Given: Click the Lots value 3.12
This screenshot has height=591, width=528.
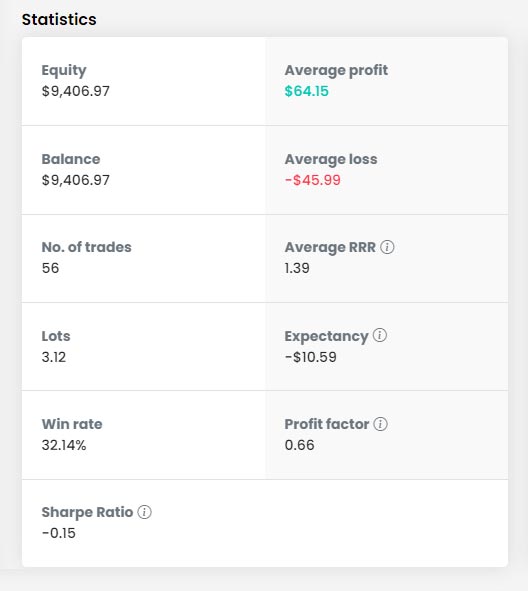Looking at the screenshot, I should 54,357.
